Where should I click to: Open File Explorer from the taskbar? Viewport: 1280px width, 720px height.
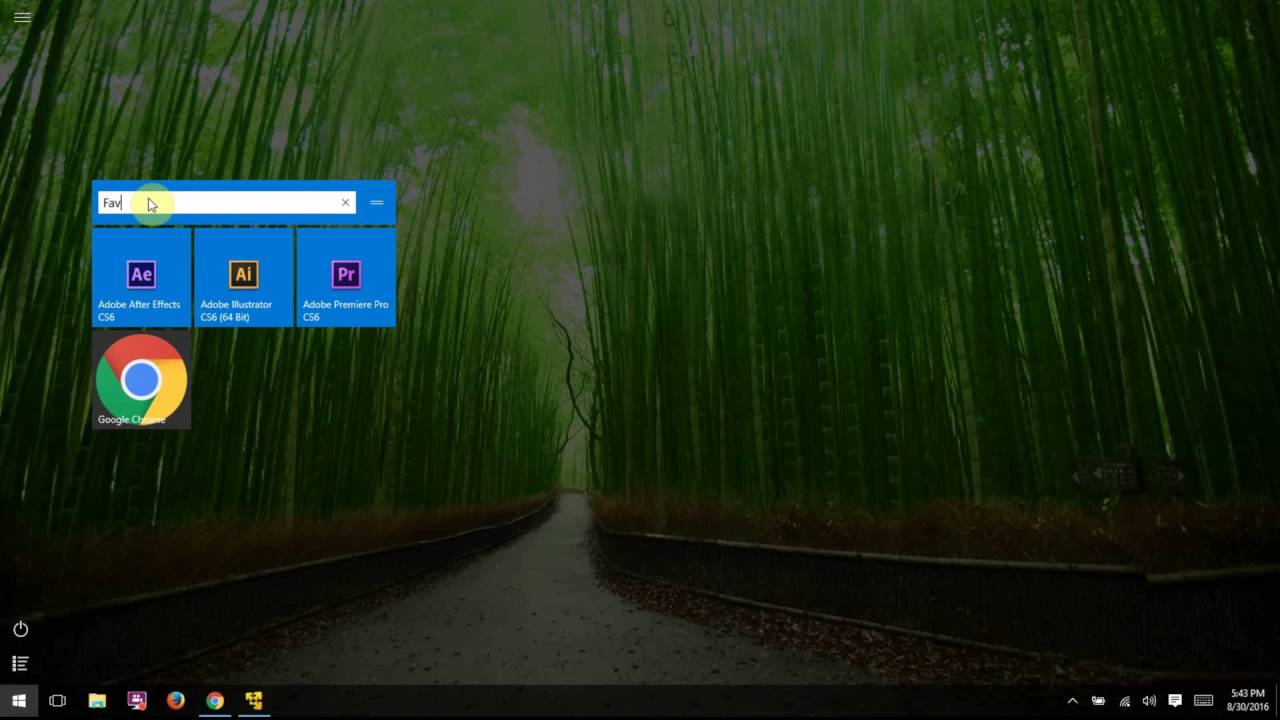[97, 701]
